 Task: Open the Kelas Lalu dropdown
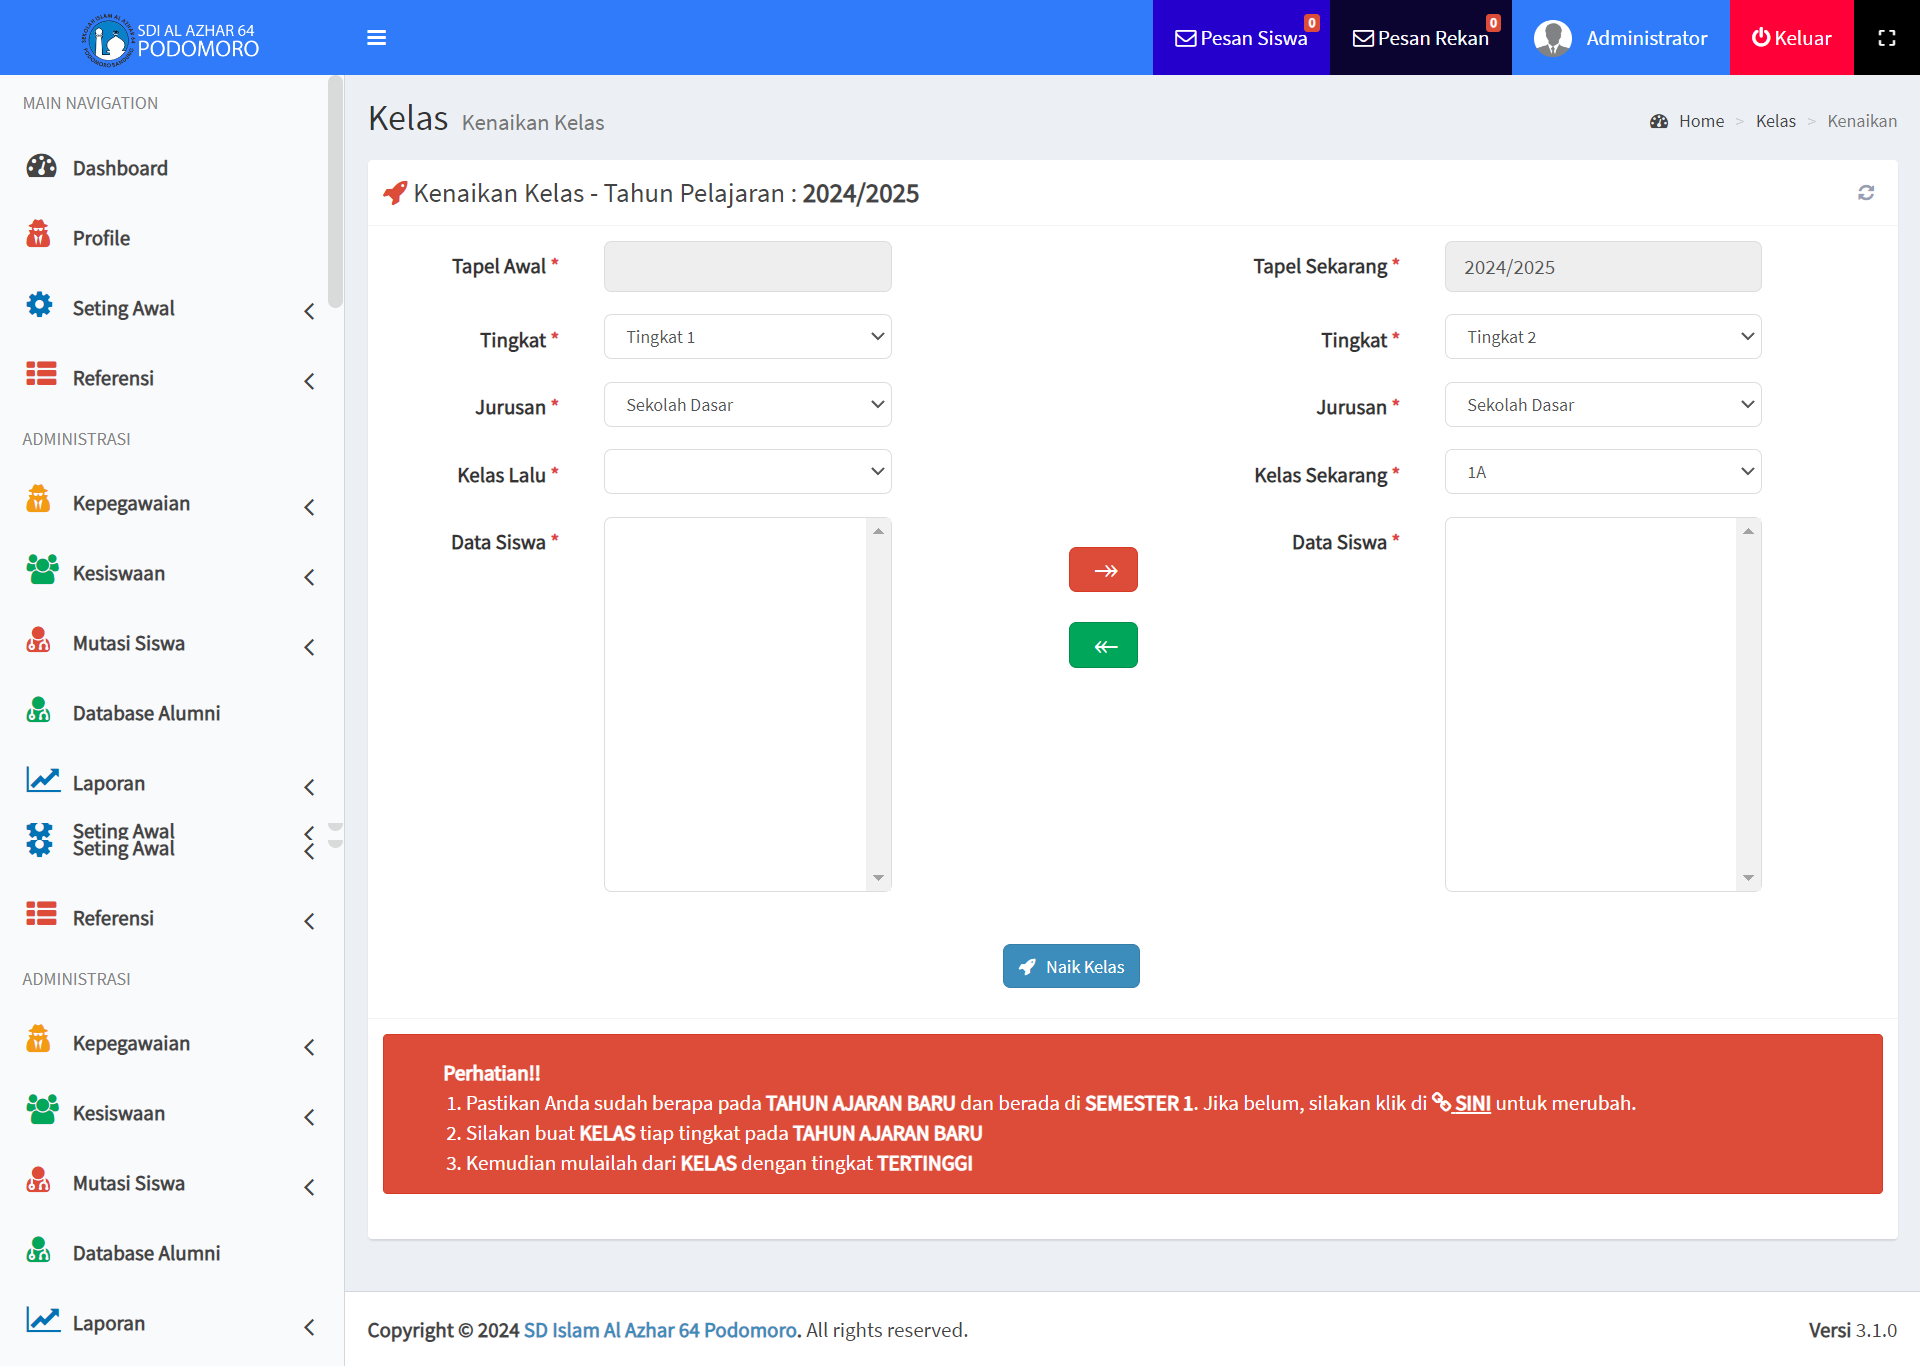747,472
